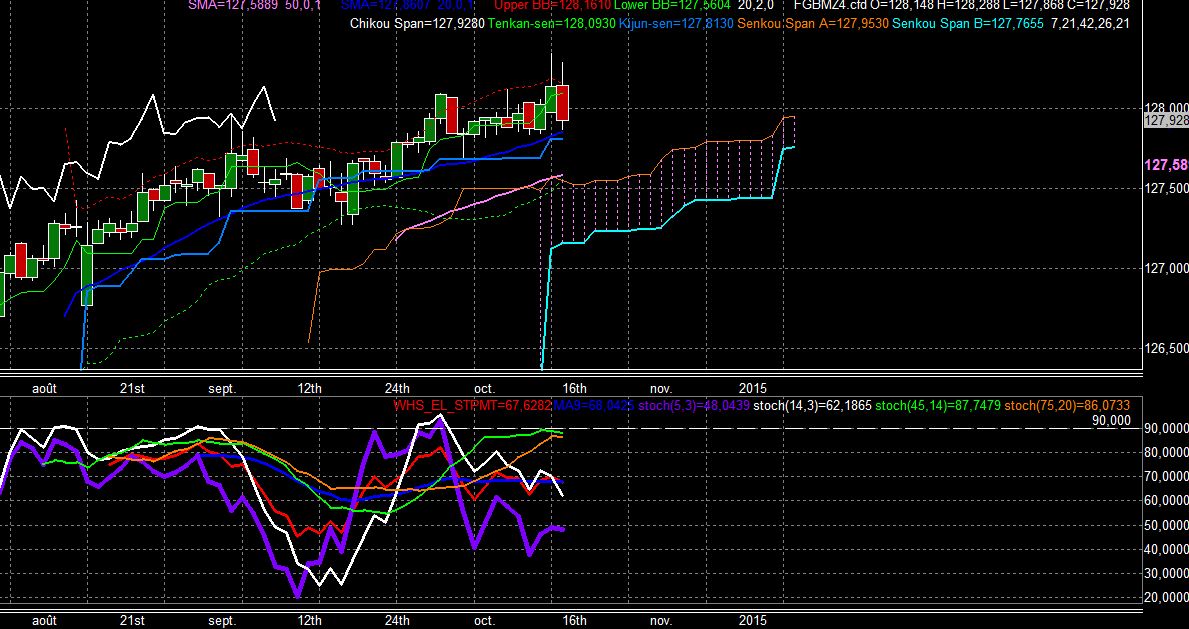1189x629 pixels.
Task: Click 21st on the stochastic panel time axis
Action: pos(132,620)
